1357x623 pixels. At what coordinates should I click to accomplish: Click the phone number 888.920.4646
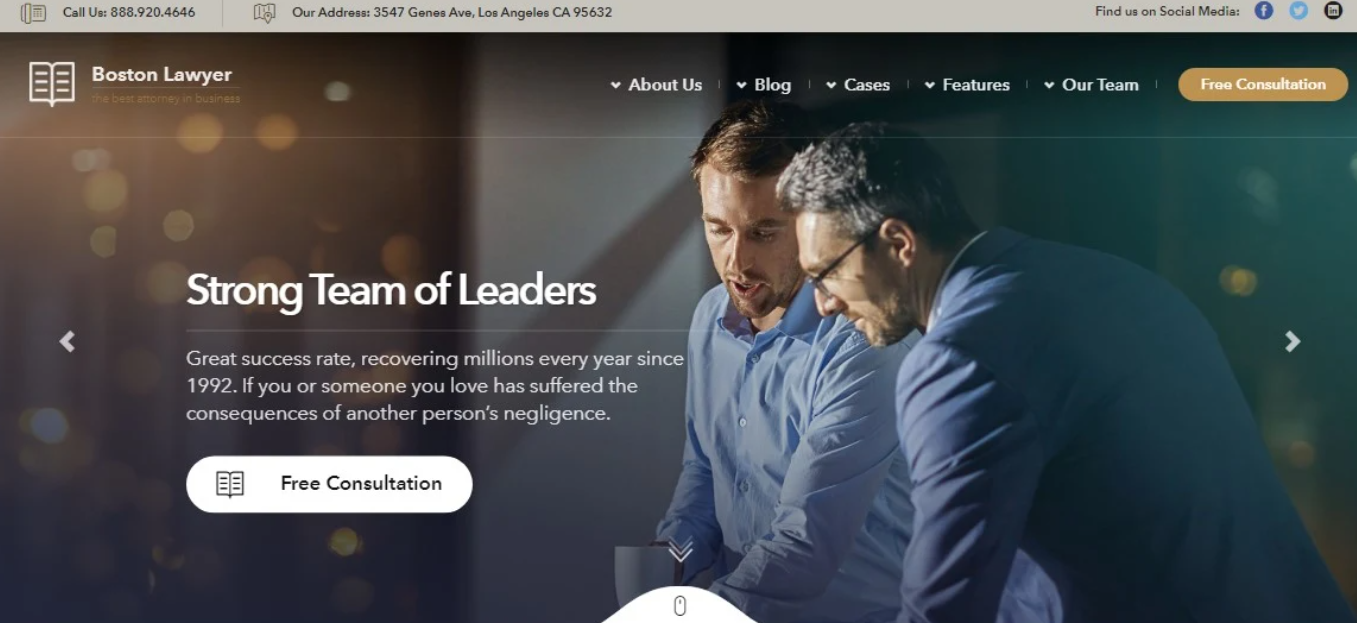click(x=153, y=12)
